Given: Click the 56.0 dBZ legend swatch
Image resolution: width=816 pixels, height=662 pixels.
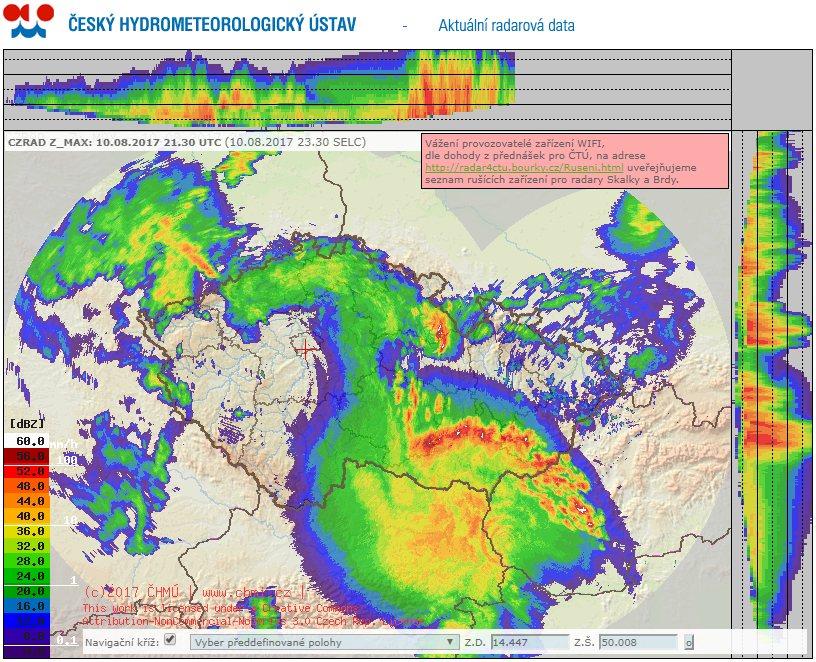Looking at the screenshot, I should click(x=27, y=456).
